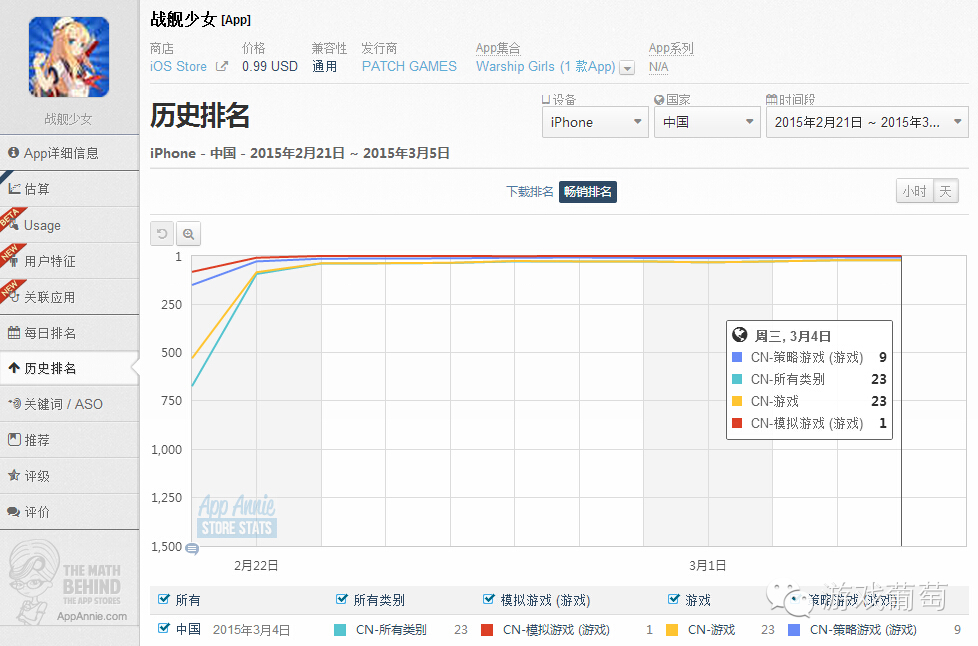Switch to the 畅销排名 tab
Screen dimensions: 978x646
(x=588, y=191)
